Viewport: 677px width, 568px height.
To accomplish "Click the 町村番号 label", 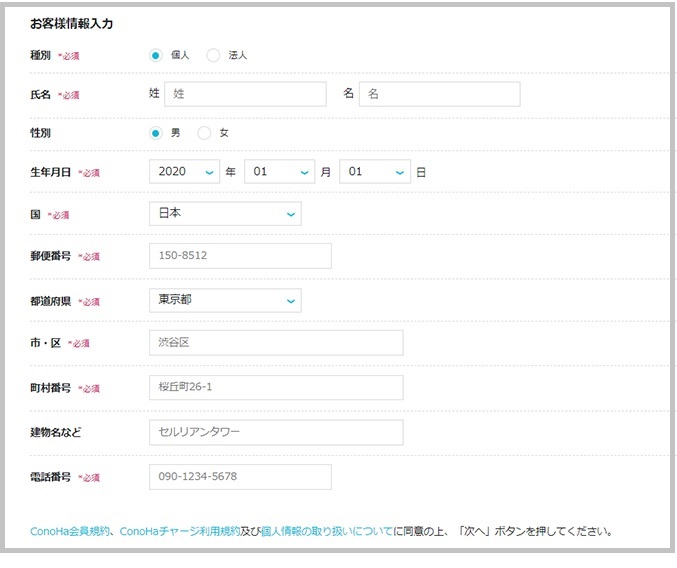I will (x=51, y=388).
